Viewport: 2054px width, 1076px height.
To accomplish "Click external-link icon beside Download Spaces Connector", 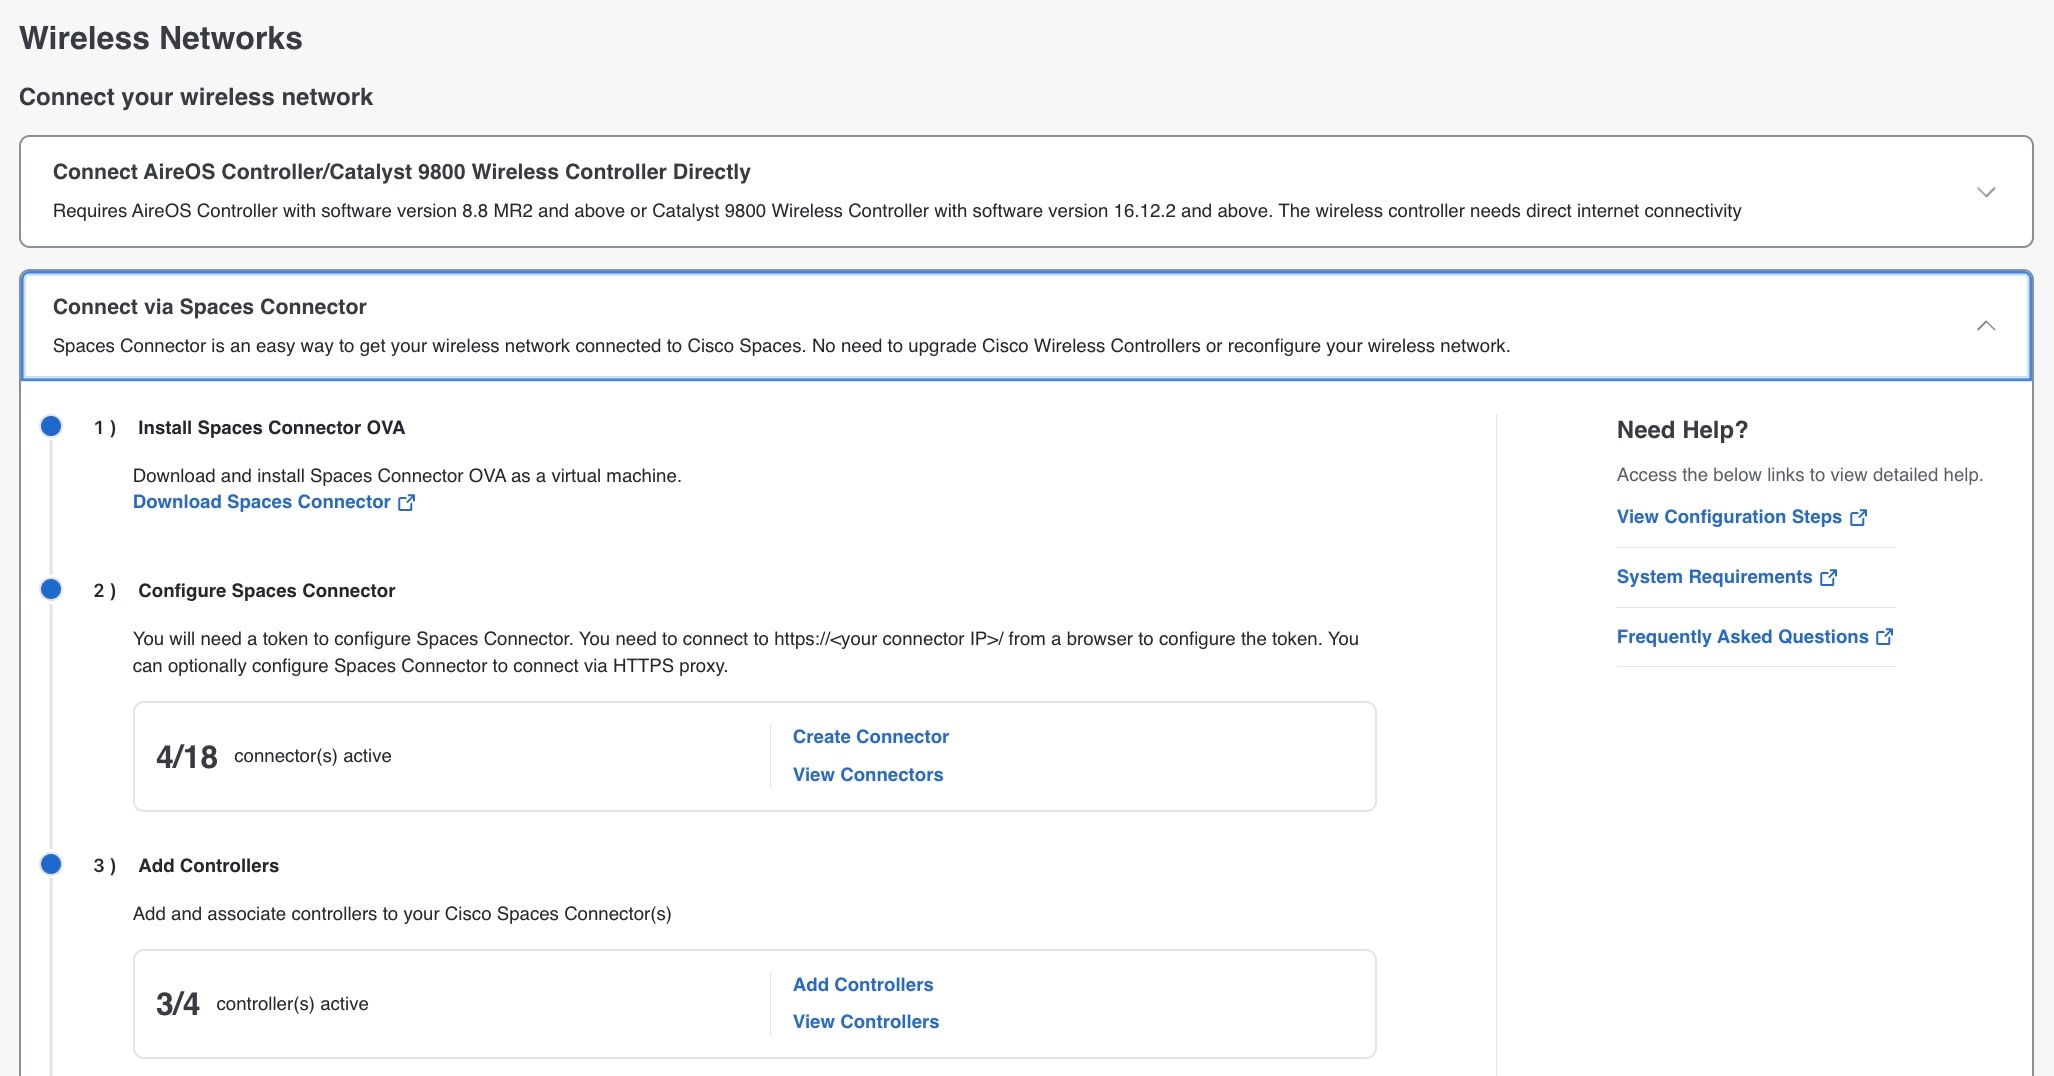I will coord(406,502).
